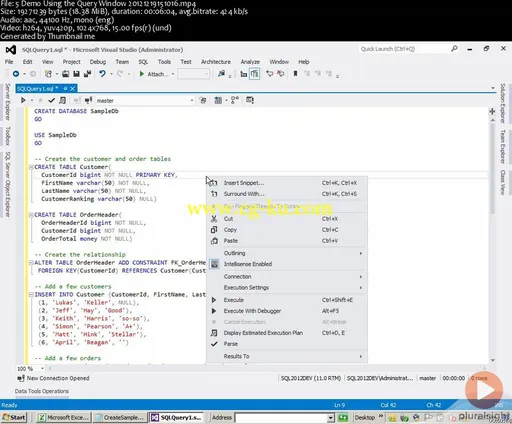Screen dimensions: 512x424
Task: Toggle the highlighted toolbar icon left of uncomment
Action: (254, 74)
